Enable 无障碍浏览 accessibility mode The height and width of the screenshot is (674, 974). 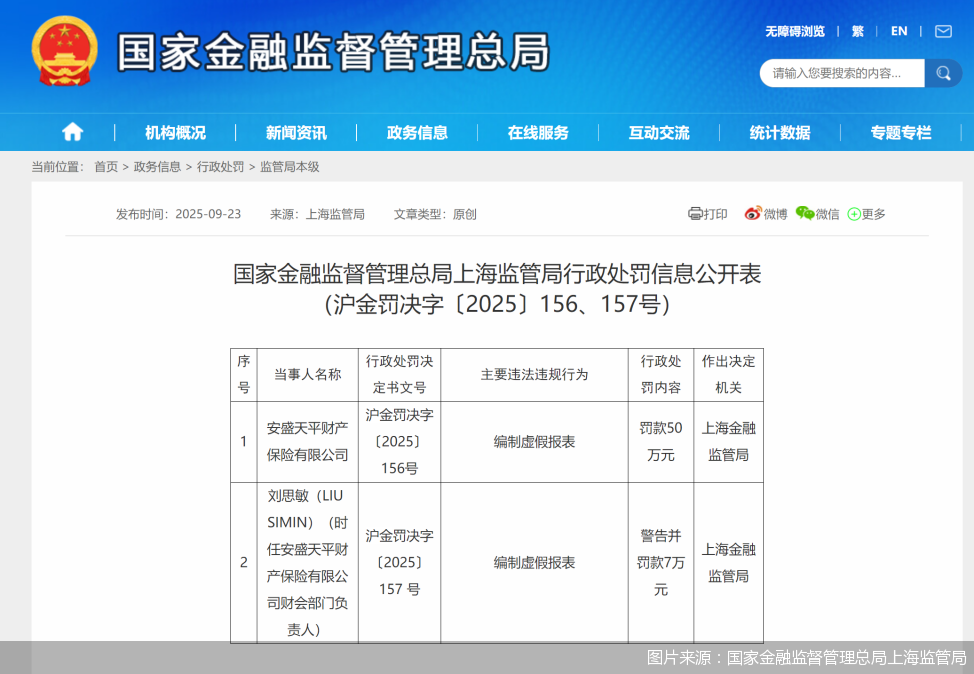tap(795, 31)
